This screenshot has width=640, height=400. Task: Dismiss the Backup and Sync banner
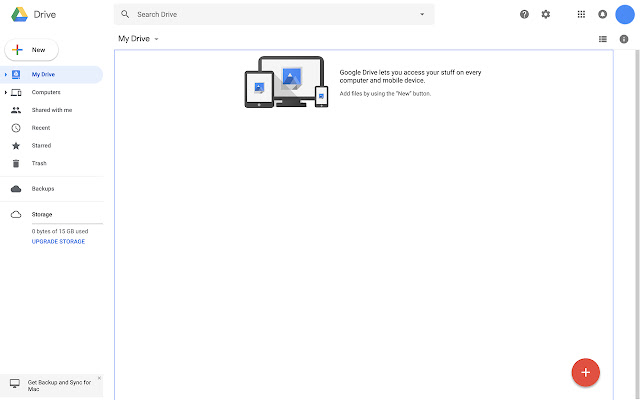[x=99, y=378]
